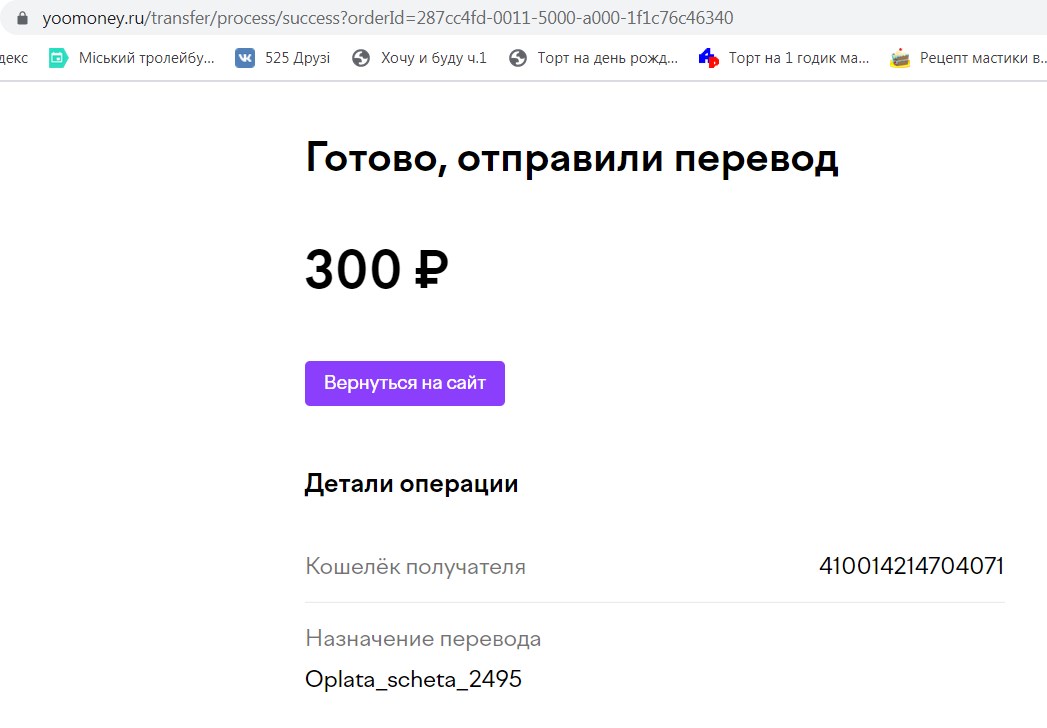Click the recipient wallet number 410014214704071
This screenshot has width=1047, height=728.
pos(911,566)
